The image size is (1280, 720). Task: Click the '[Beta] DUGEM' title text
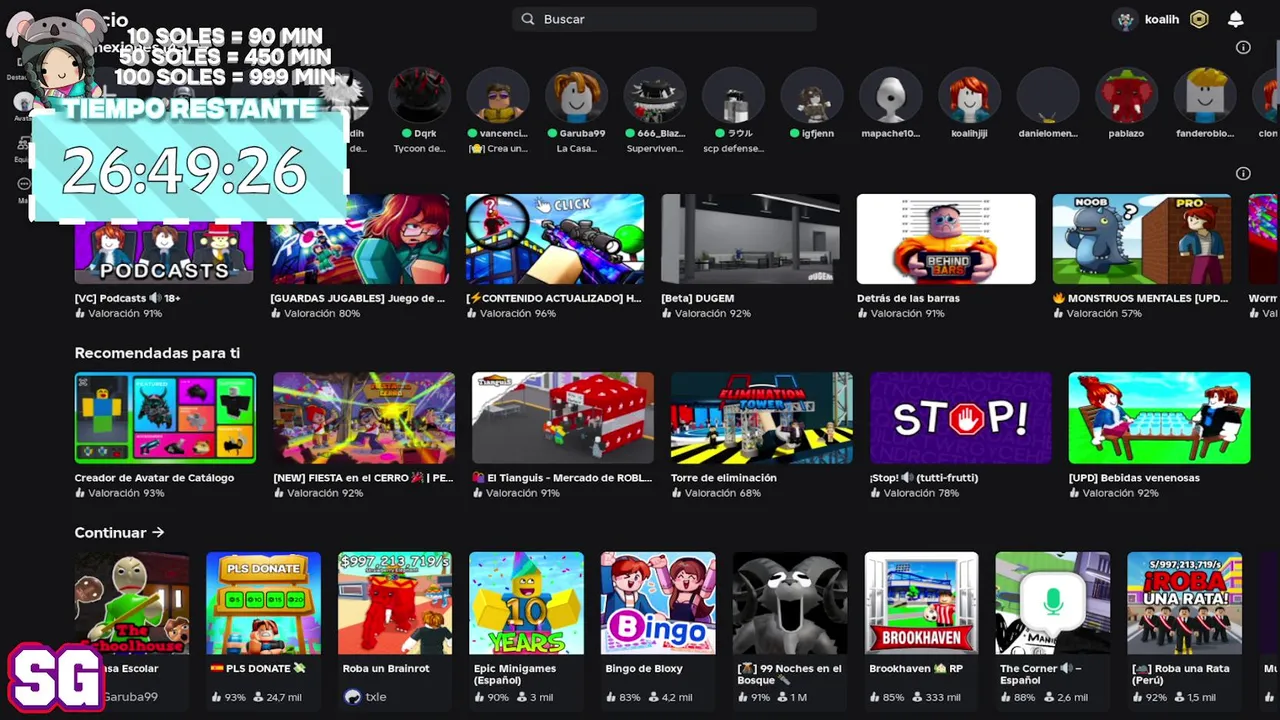point(697,298)
